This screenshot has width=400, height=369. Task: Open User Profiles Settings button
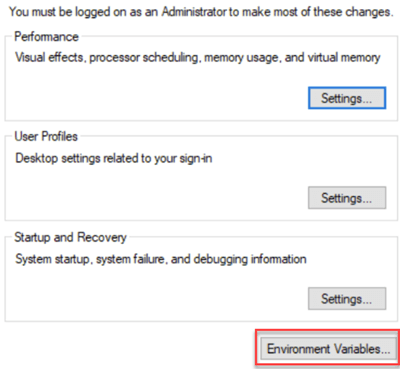point(347,198)
